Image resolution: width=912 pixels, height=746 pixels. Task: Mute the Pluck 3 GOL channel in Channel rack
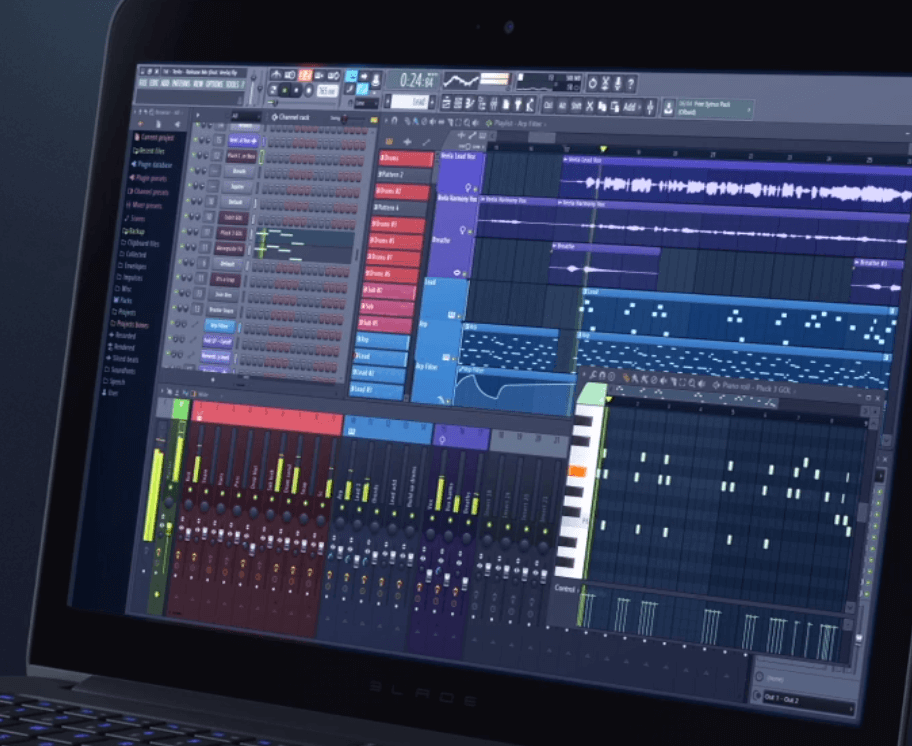(184, 231)
